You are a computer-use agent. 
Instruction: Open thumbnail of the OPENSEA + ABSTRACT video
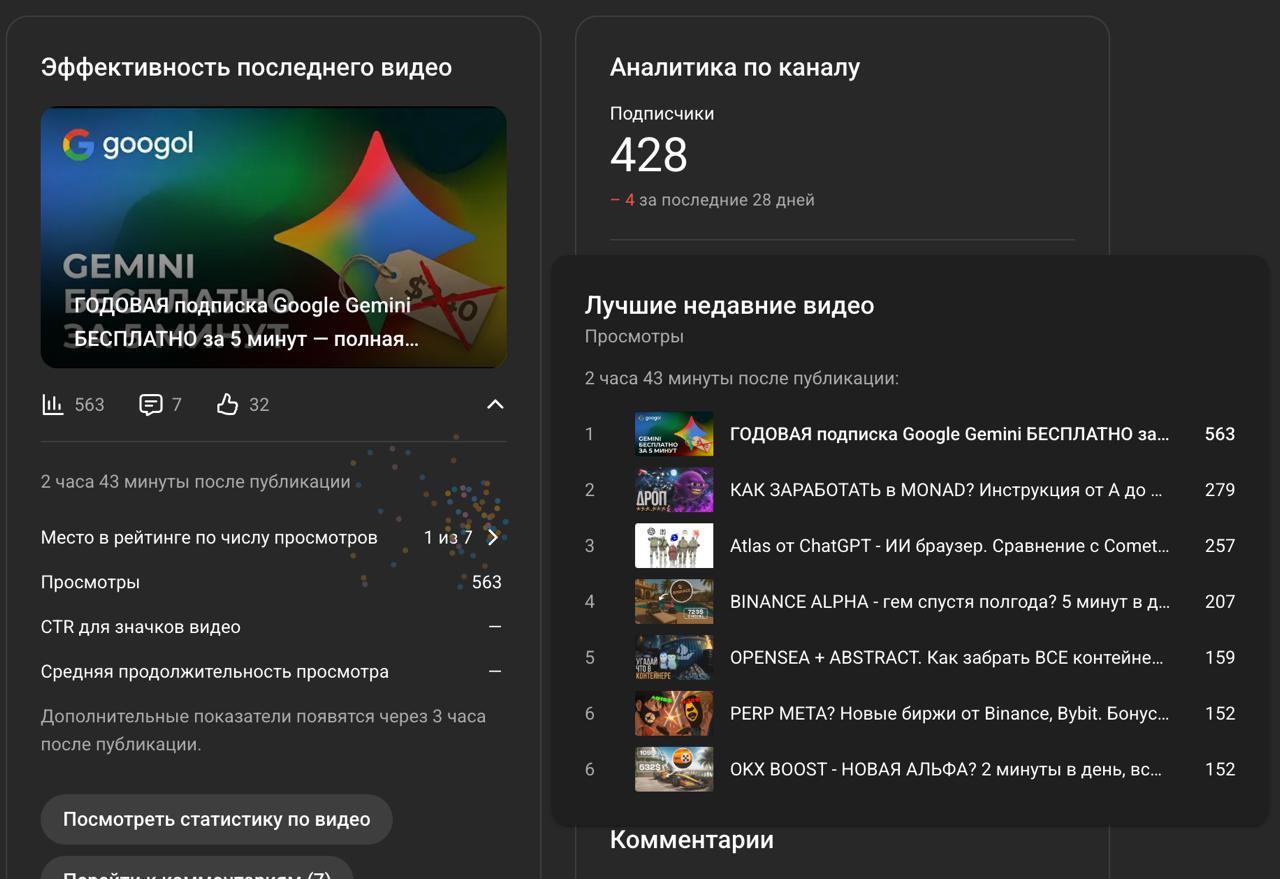tap(674, 658)
